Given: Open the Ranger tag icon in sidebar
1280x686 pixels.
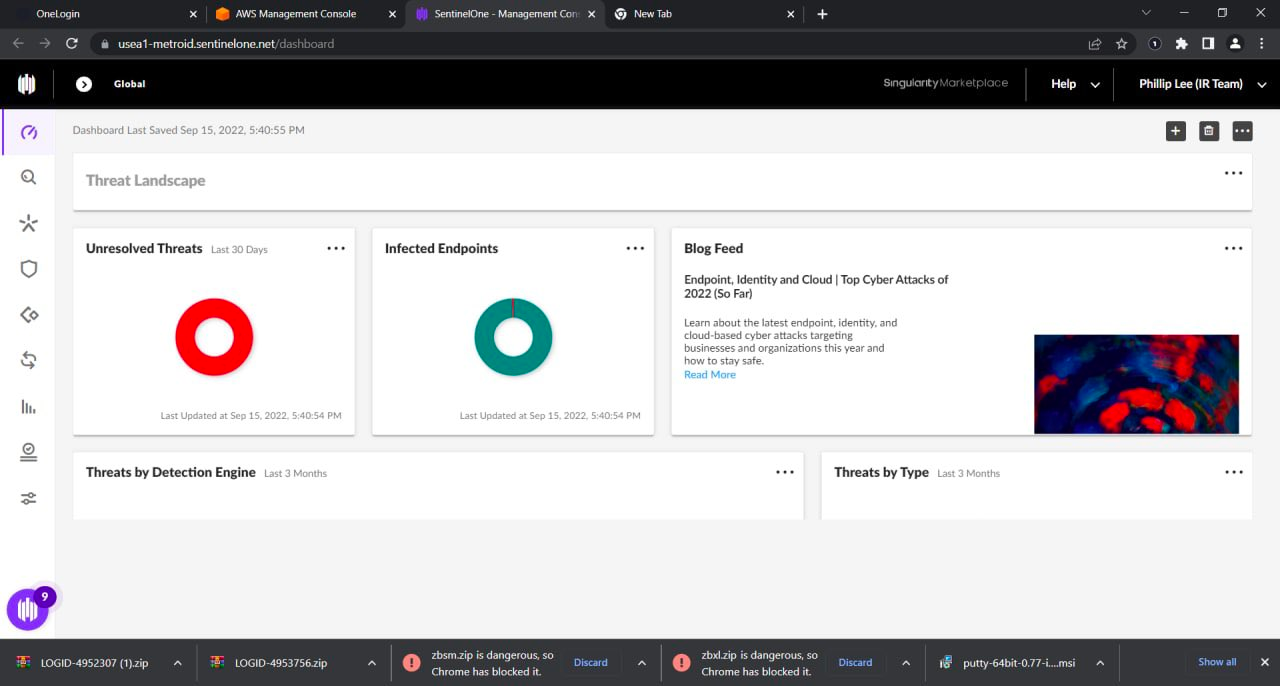Looking at the screenshot, I should pos(28,315).
